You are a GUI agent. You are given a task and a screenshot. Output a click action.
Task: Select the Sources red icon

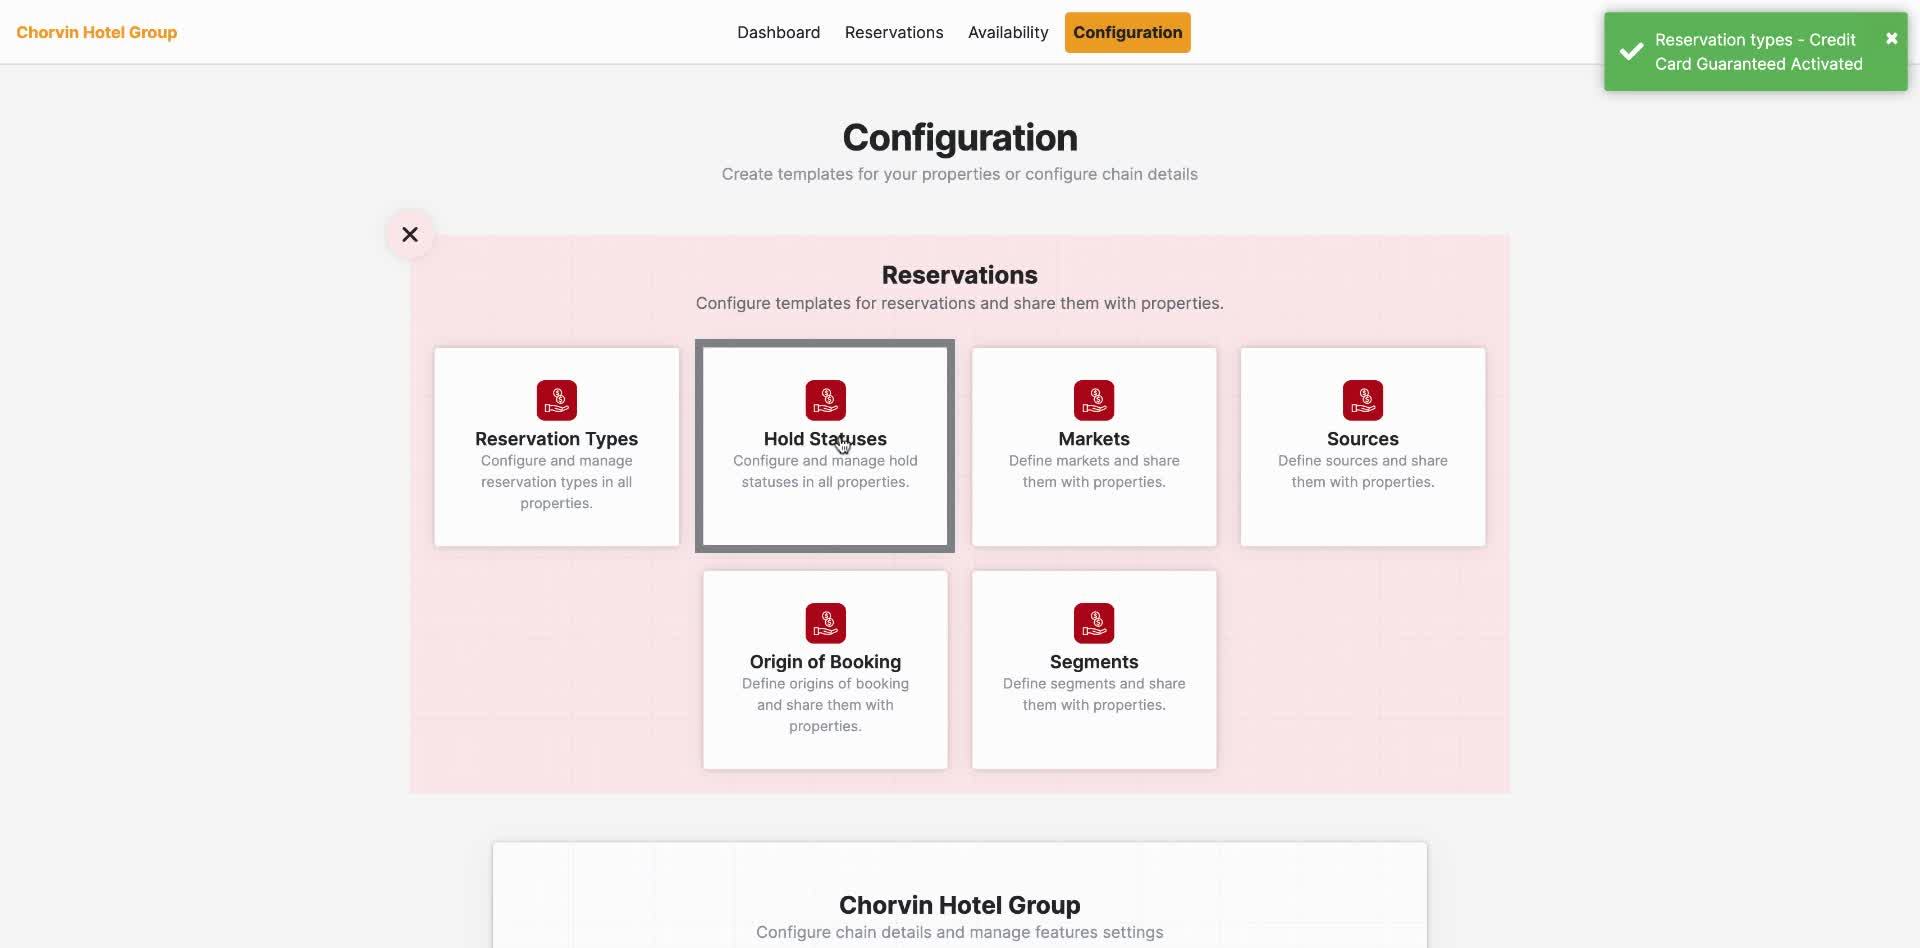1363,400
